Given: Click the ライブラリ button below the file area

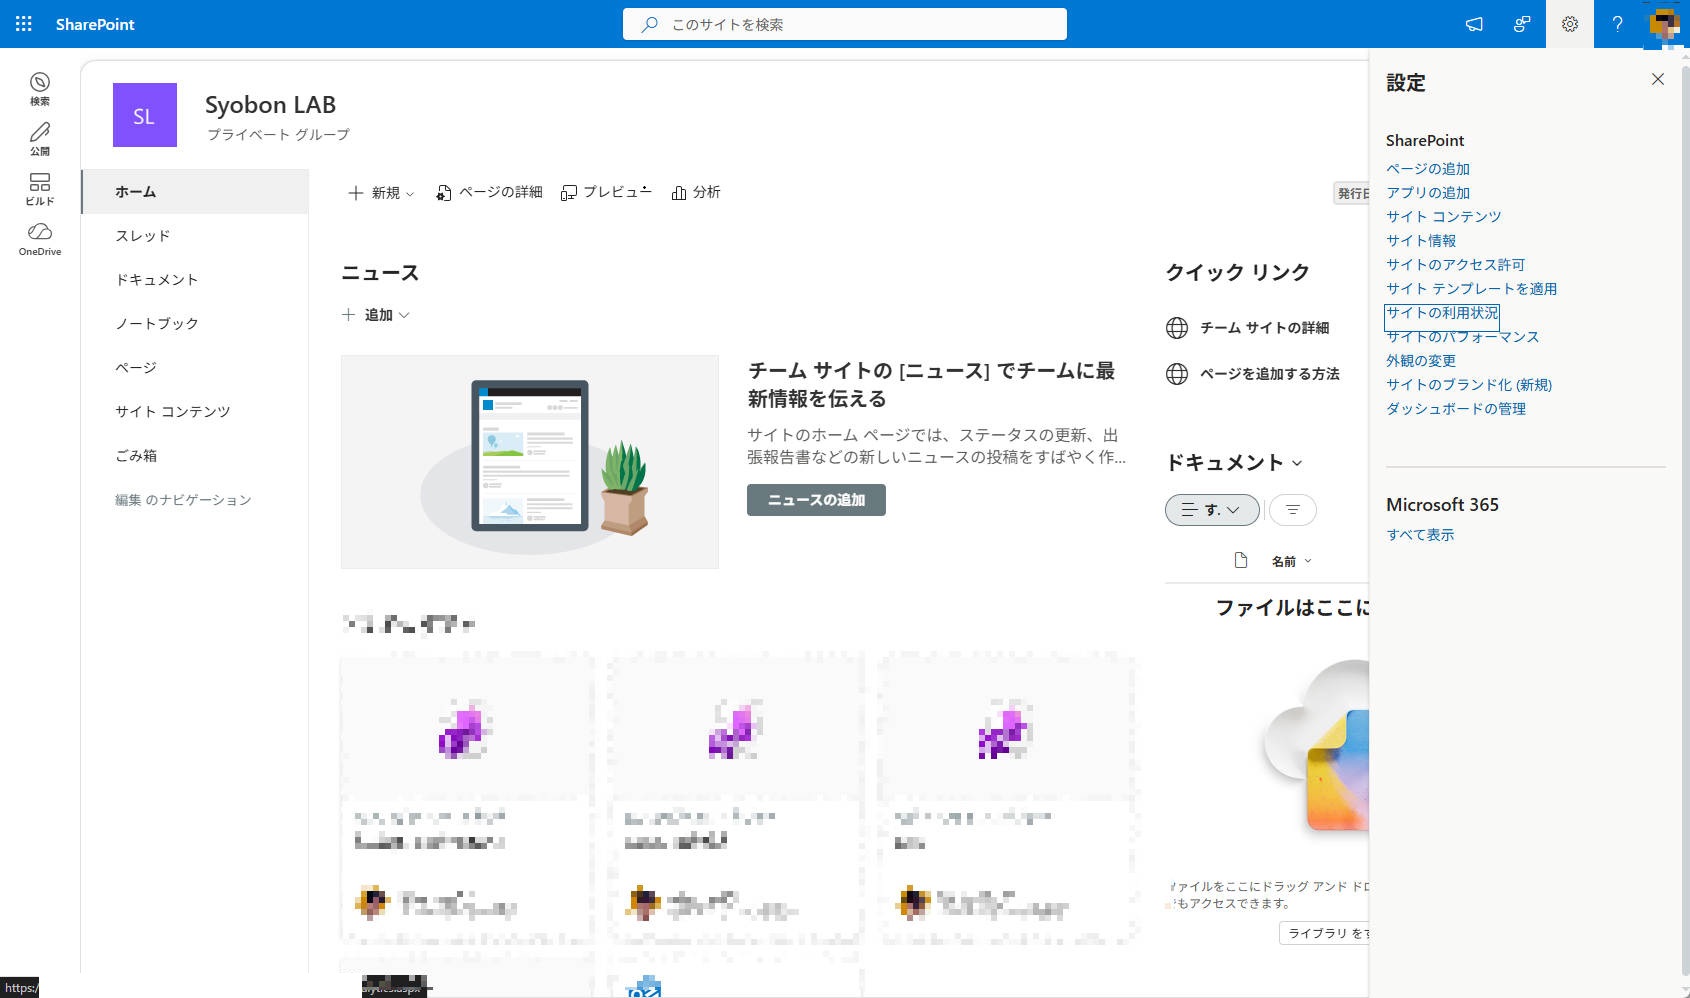Looking at the screenshot, I should 1324,933.
